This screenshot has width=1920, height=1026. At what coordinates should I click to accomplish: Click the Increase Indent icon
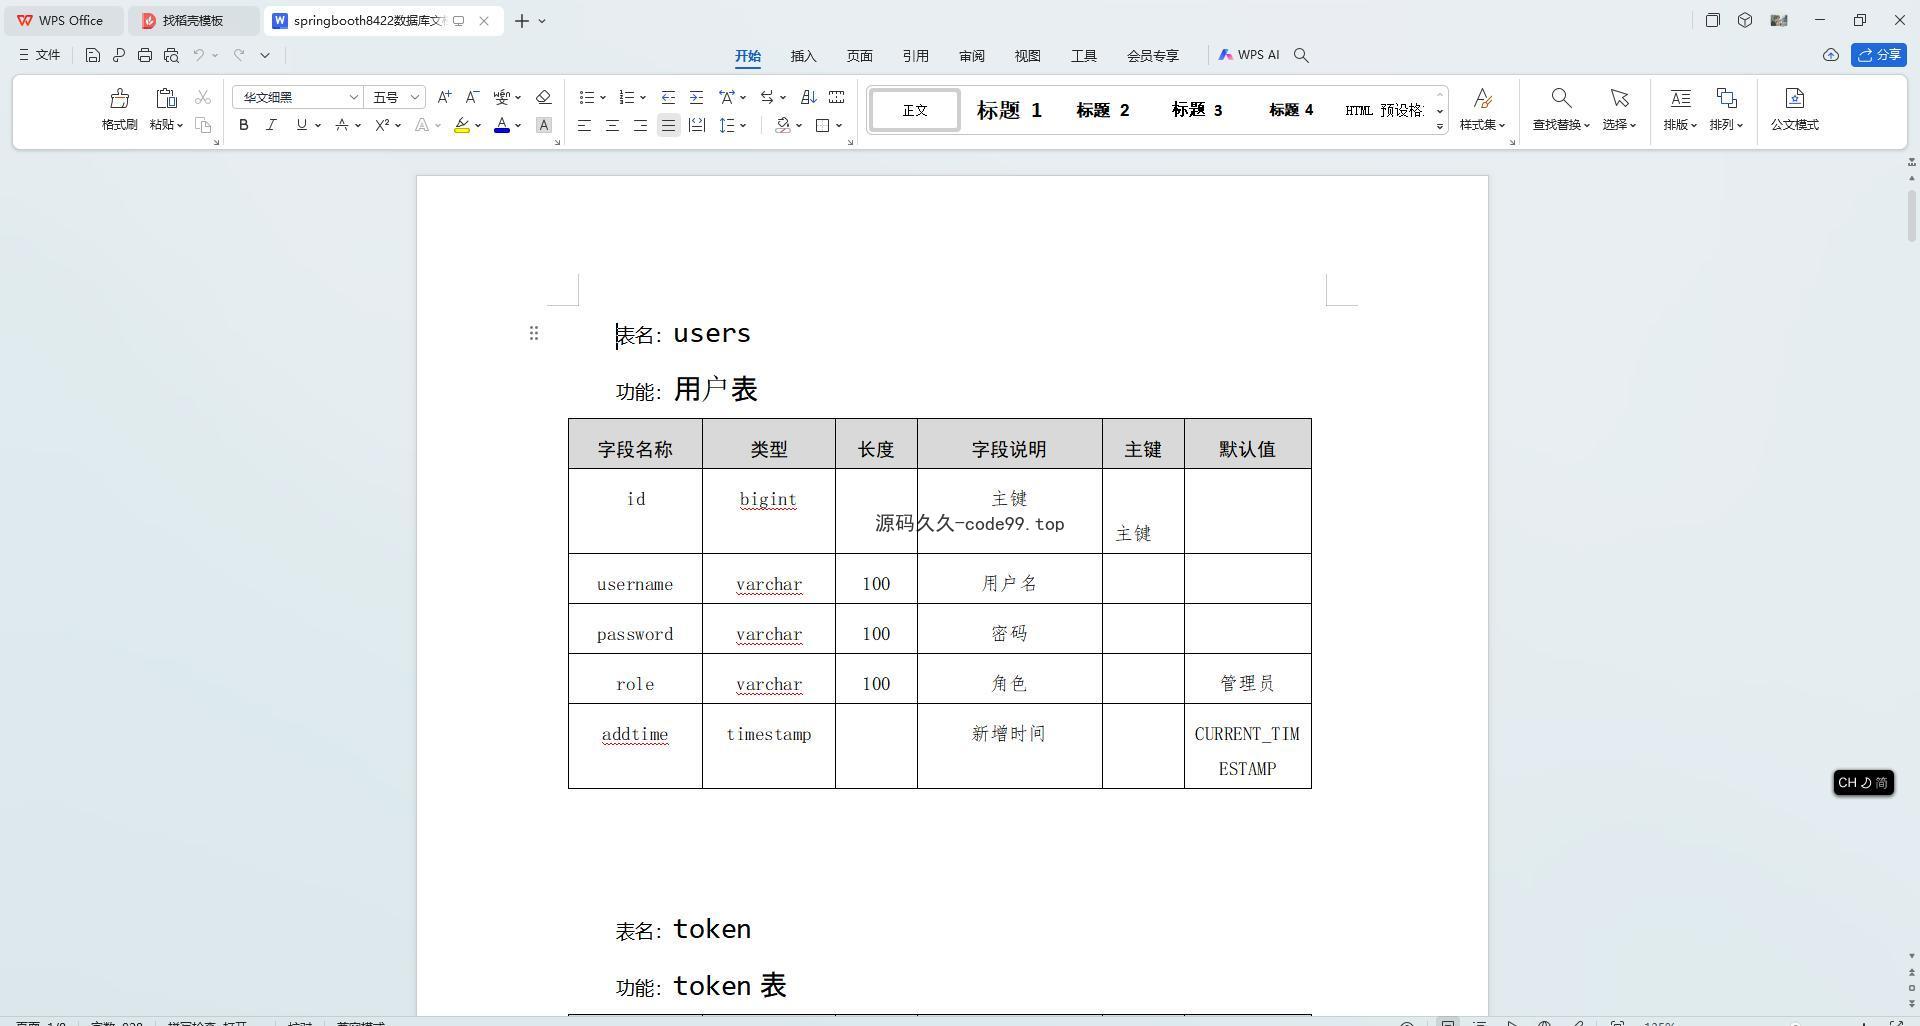point(696,97)
